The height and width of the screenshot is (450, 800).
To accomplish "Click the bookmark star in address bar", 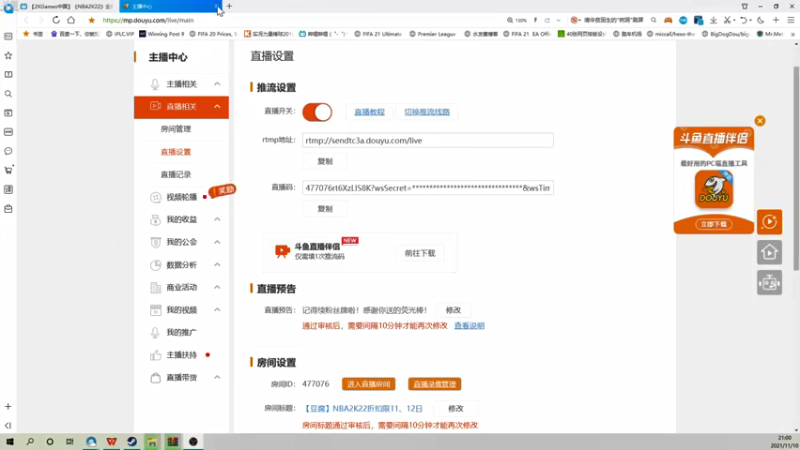I will coord(91,20).
